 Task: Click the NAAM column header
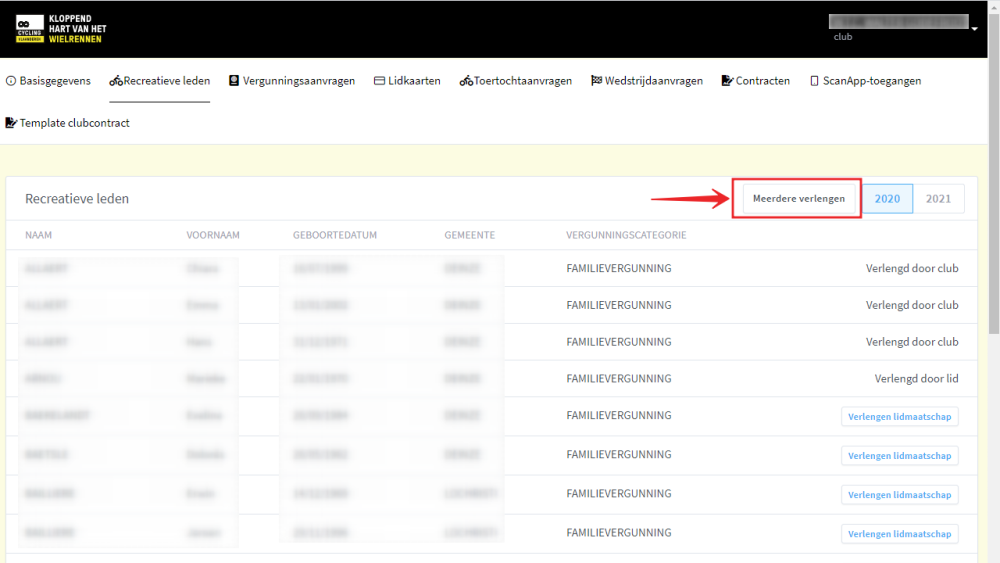tap(38, 235)
